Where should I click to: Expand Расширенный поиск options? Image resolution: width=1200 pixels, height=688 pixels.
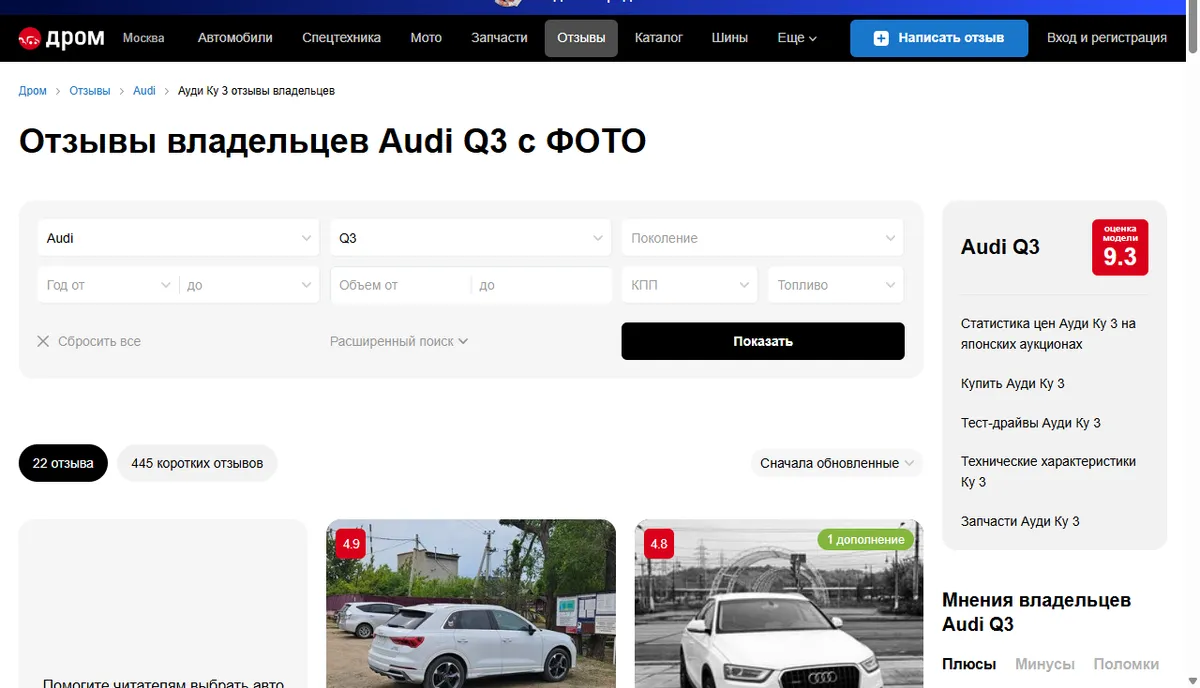click(399, 341)
